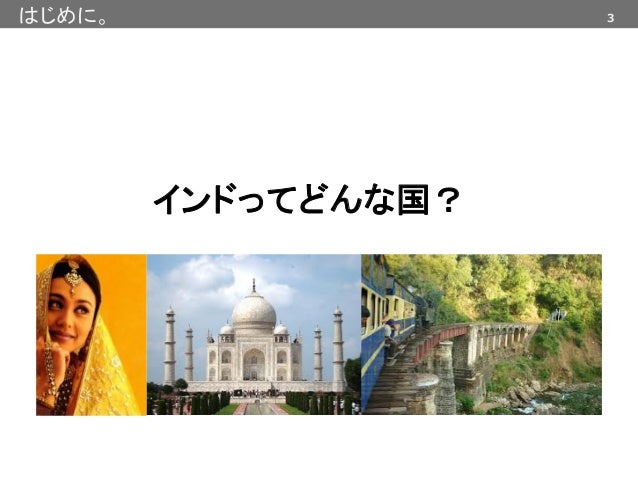The image size is (638, 479).
Task: Select the woman in yellow veil photo
Action: coord(92,335)
